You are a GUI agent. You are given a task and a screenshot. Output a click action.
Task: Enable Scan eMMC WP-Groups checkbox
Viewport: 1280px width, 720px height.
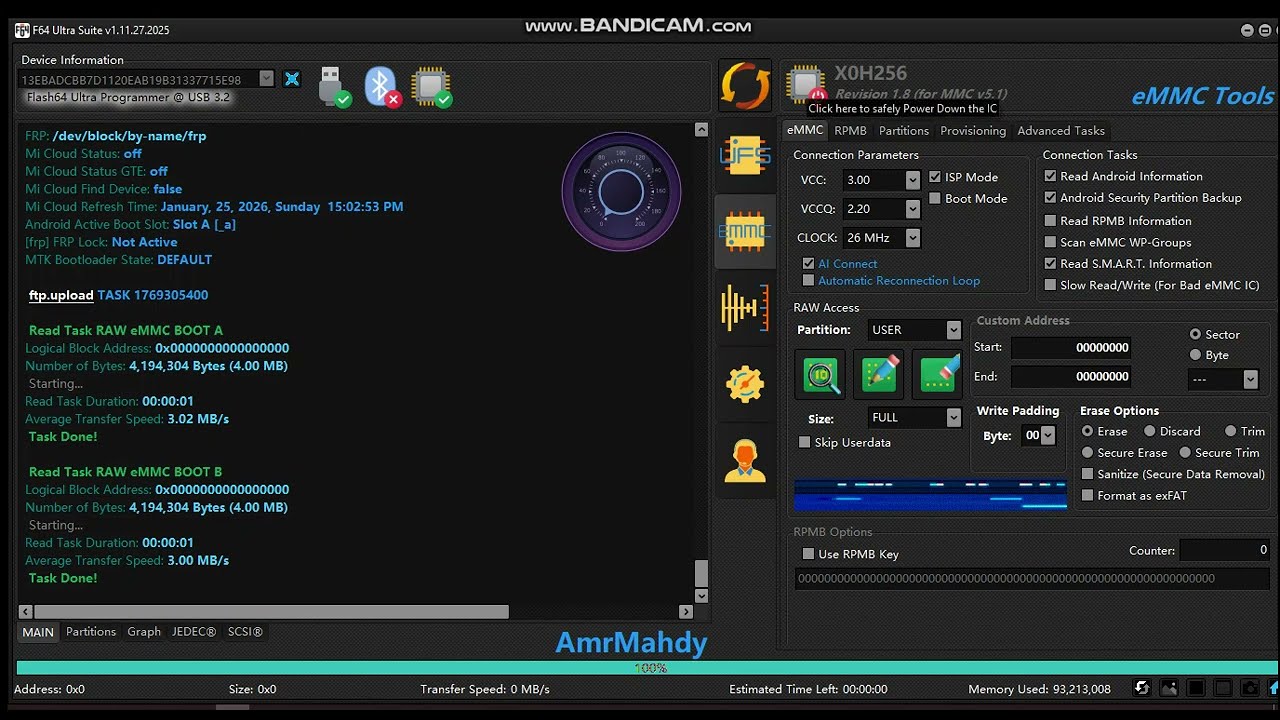point(1050,242)
